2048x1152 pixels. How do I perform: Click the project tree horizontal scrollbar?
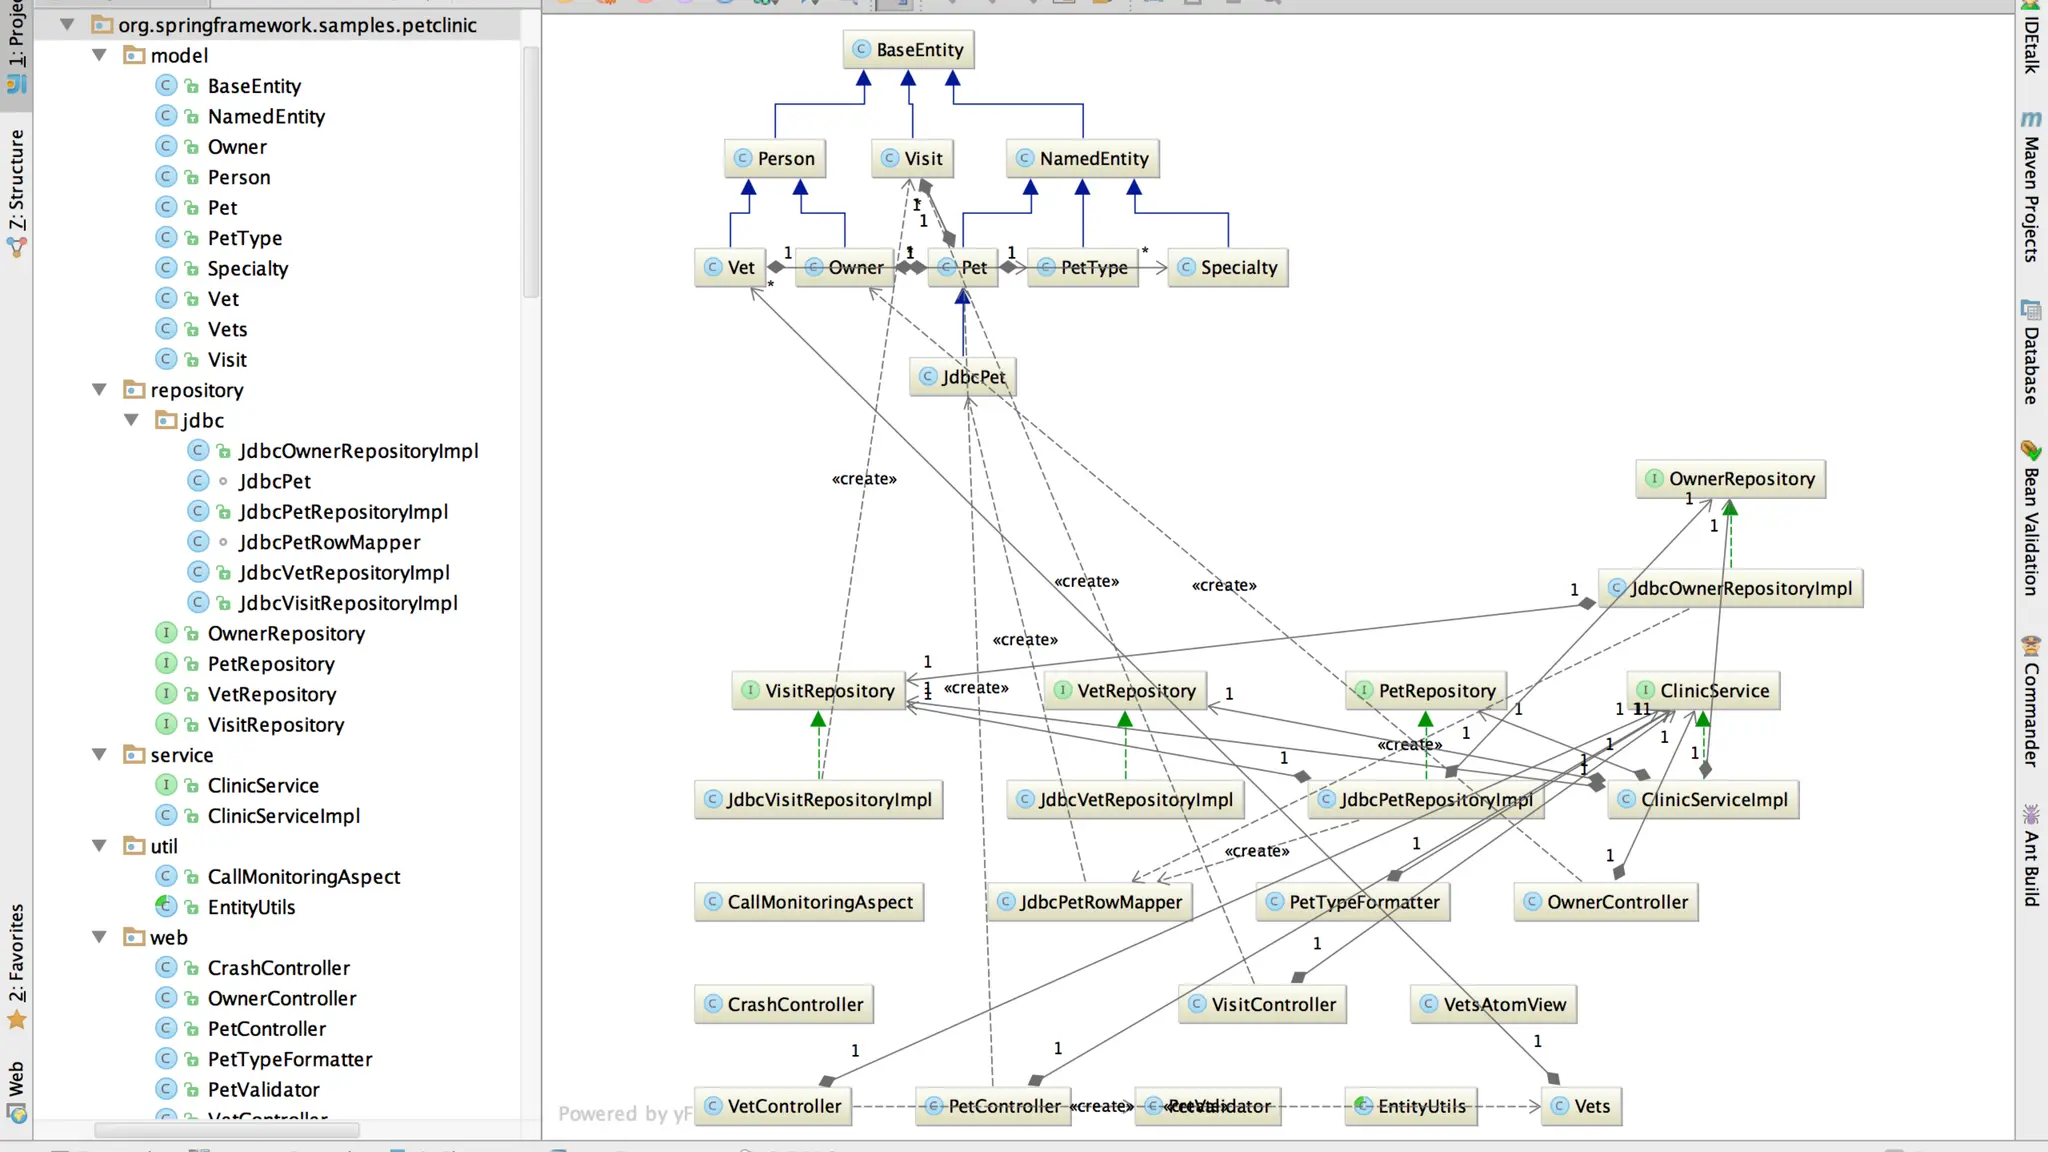tap(226, 1130)
